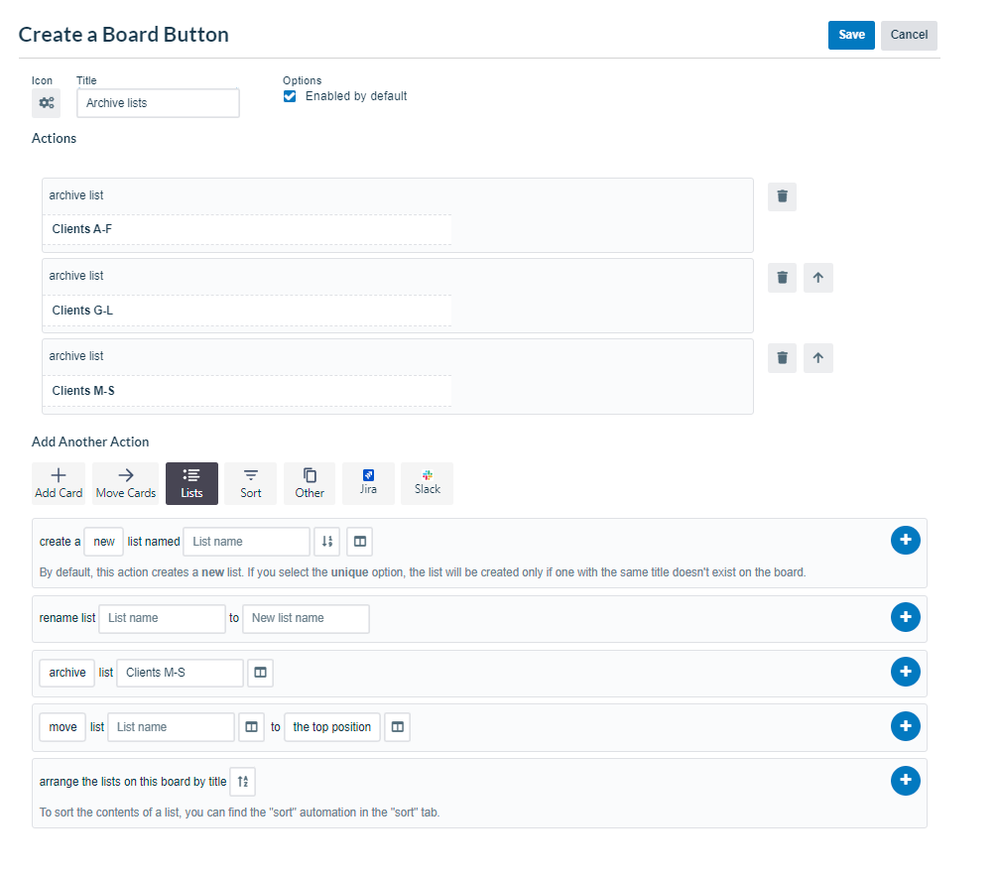Open the gear icon to change the button icon
This screenshot has height=880, width=999.
coord(46,103)
